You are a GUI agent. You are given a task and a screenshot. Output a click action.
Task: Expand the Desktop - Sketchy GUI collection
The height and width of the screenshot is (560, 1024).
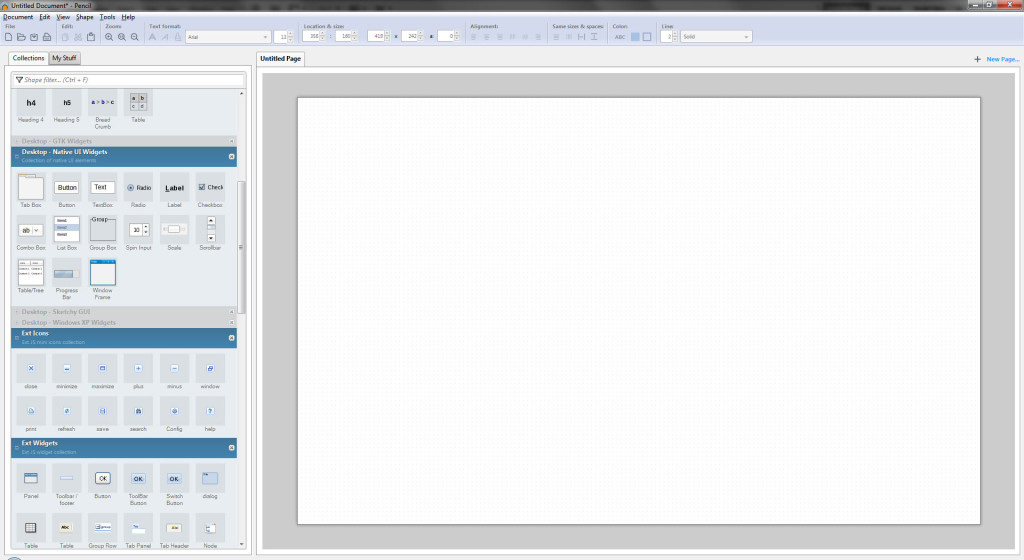pos(123,312)
